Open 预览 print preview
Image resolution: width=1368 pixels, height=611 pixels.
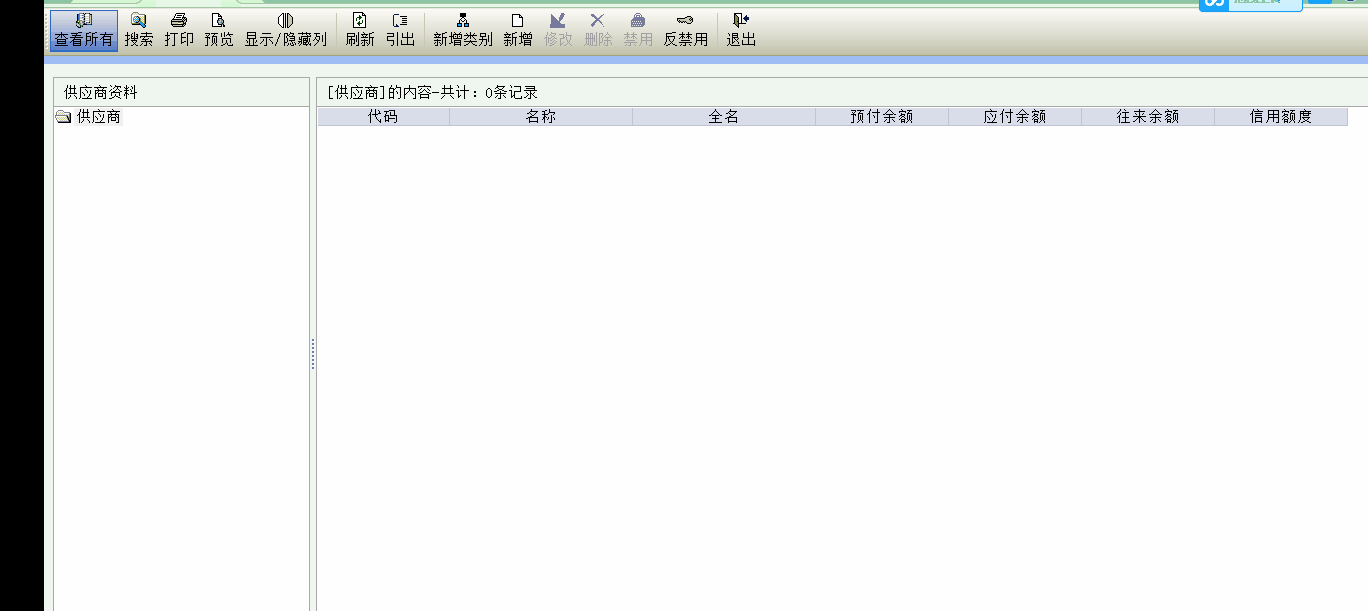(219, 30)
